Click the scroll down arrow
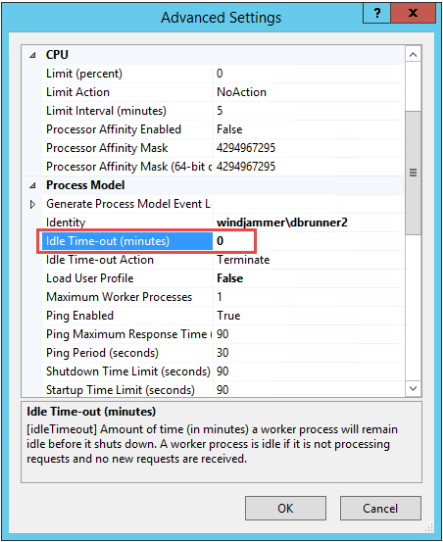The width and height of the screenshot is (443, 542). pyautogui.click(x=413, y=389)
